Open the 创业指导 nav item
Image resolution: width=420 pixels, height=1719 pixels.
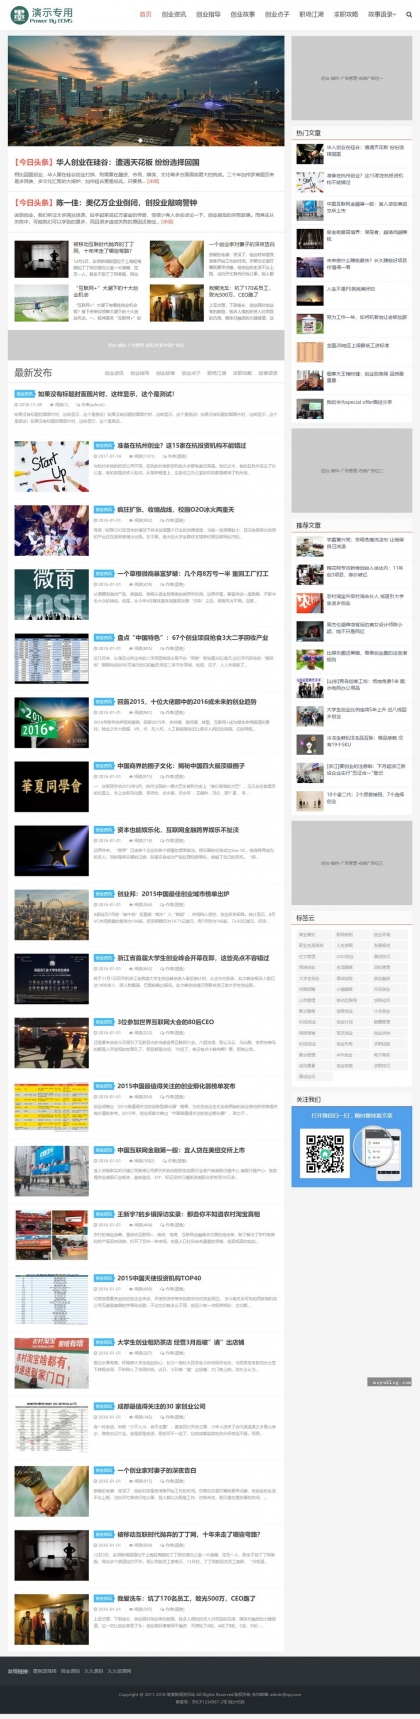(208, 15)
